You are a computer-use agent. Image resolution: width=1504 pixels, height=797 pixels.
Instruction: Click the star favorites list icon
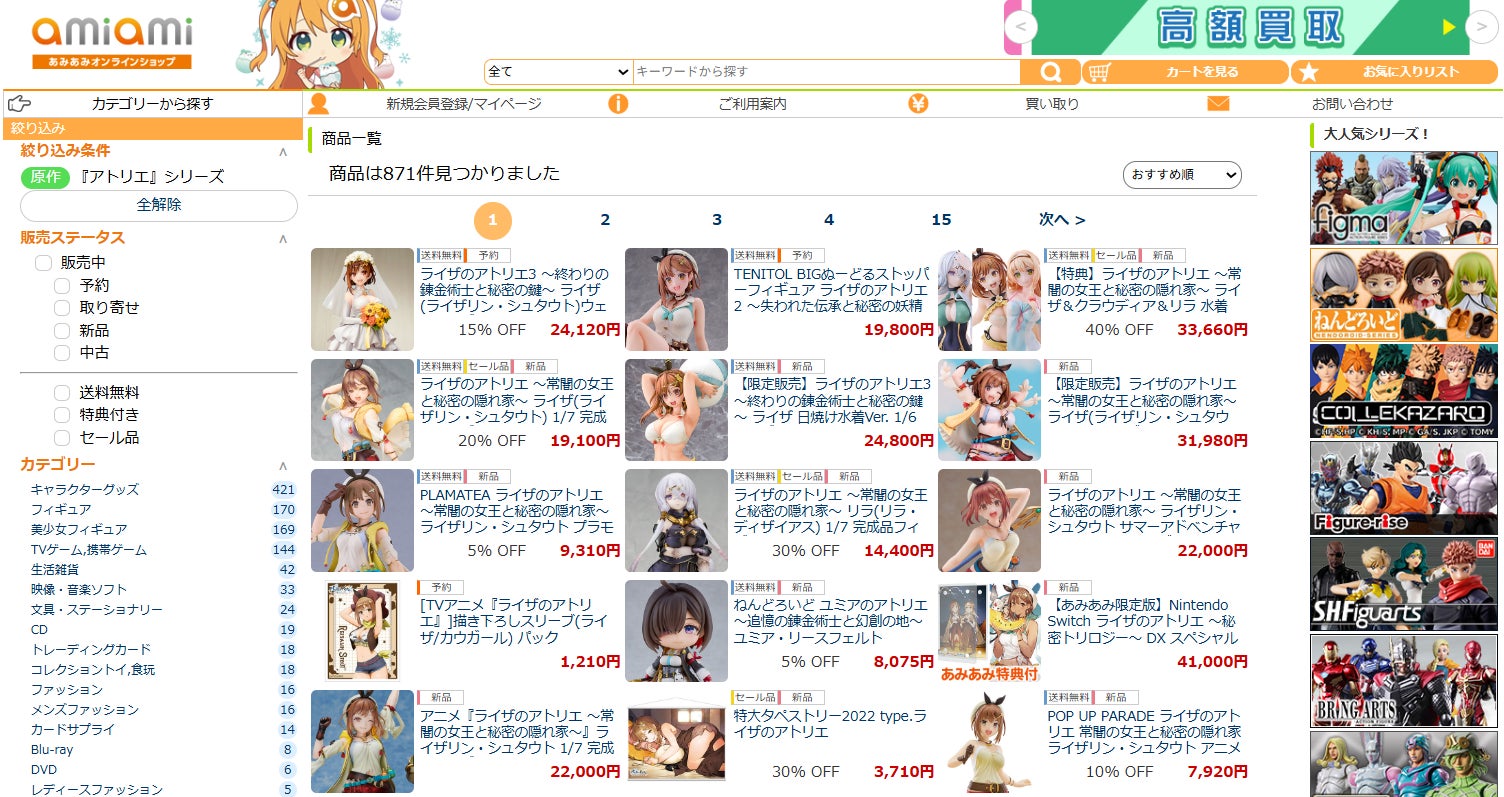click(x=1308, y=72)
